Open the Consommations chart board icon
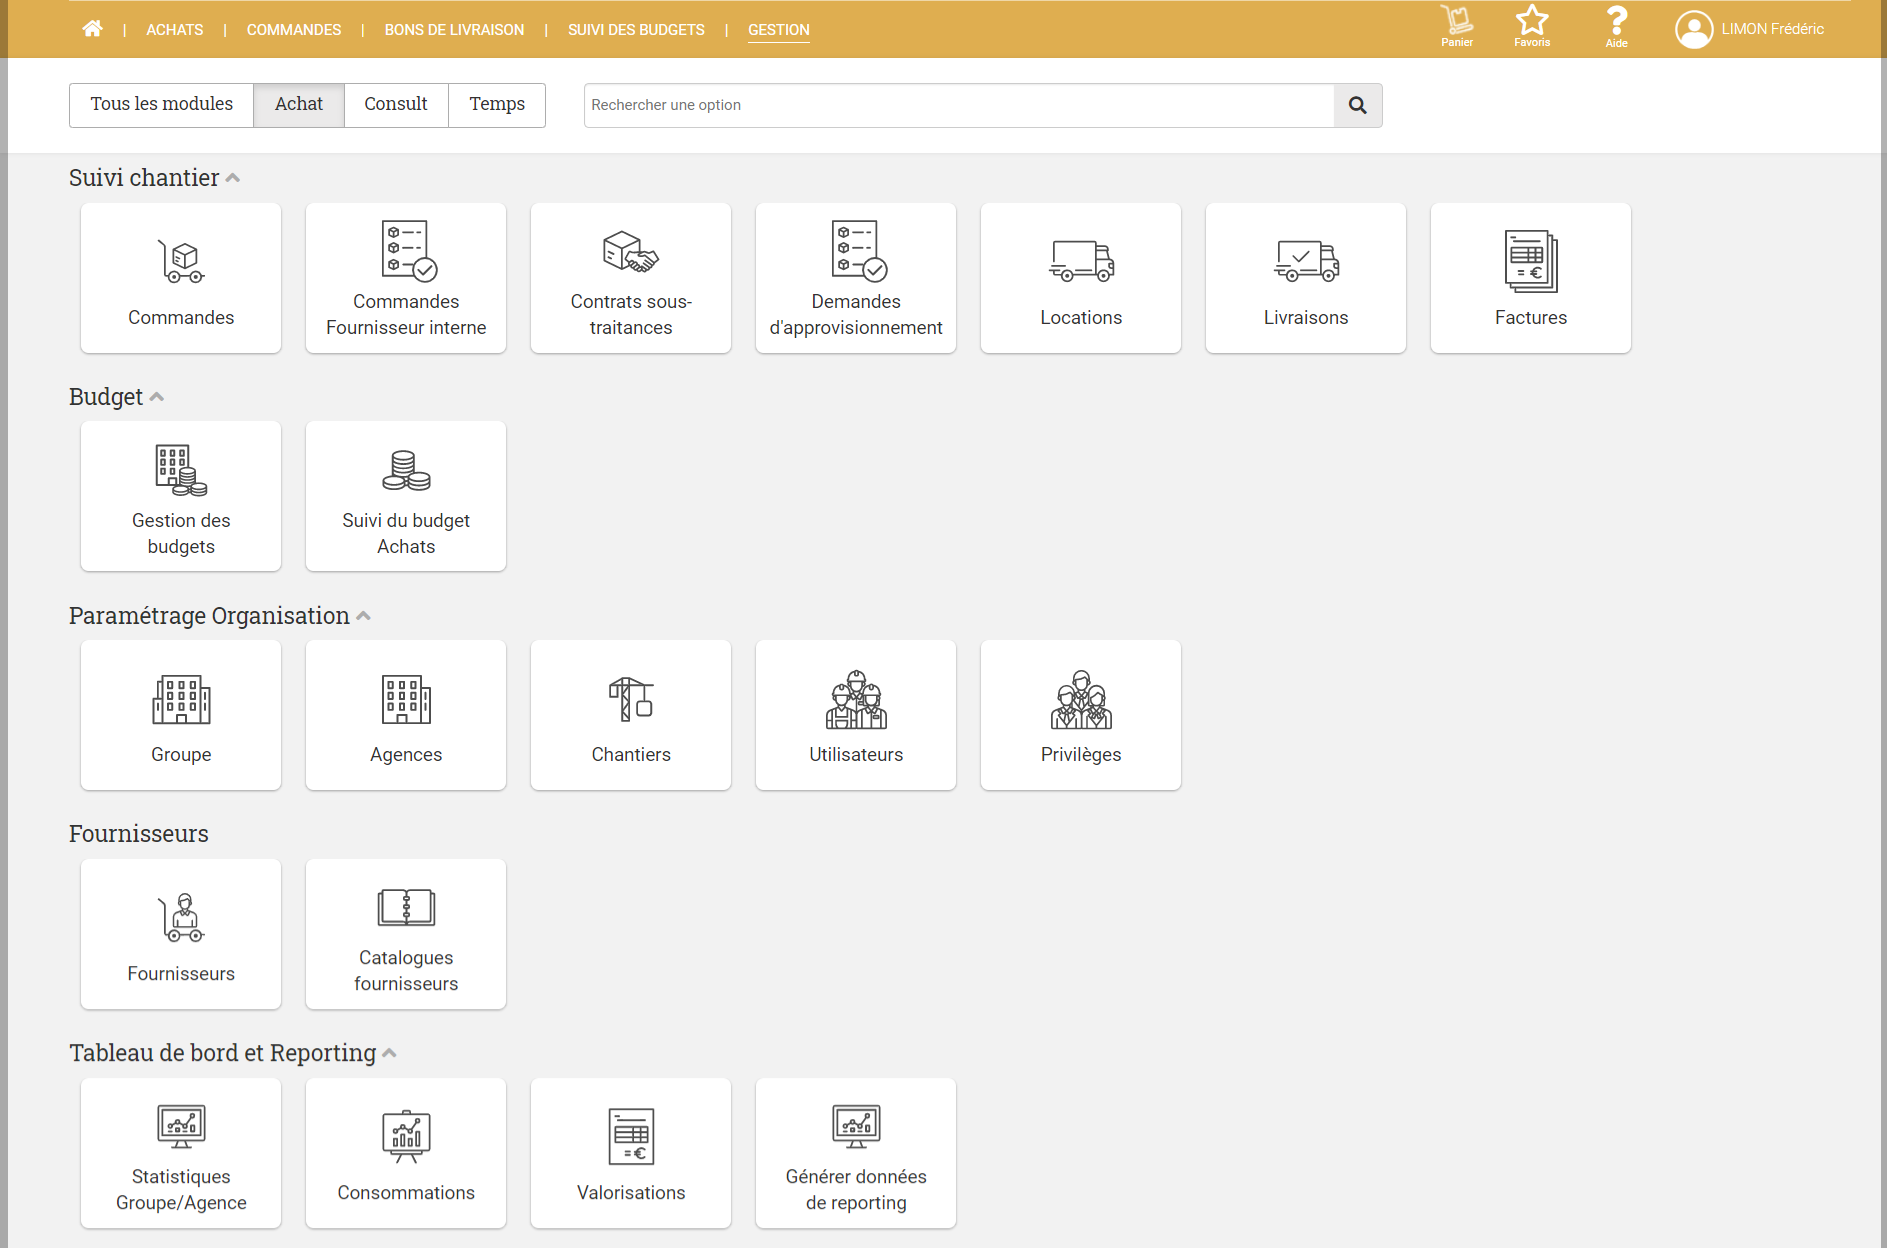 point(406,1136)
